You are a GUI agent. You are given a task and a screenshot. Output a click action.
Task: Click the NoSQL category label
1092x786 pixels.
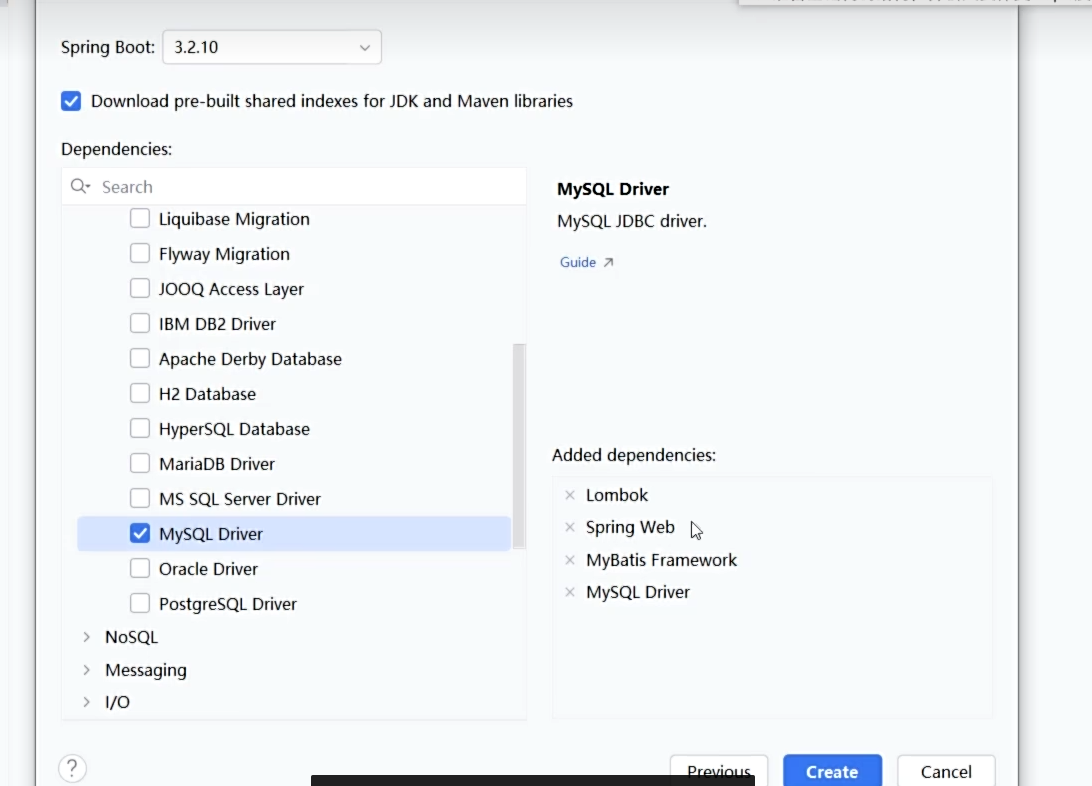click(x=132, y=637)
